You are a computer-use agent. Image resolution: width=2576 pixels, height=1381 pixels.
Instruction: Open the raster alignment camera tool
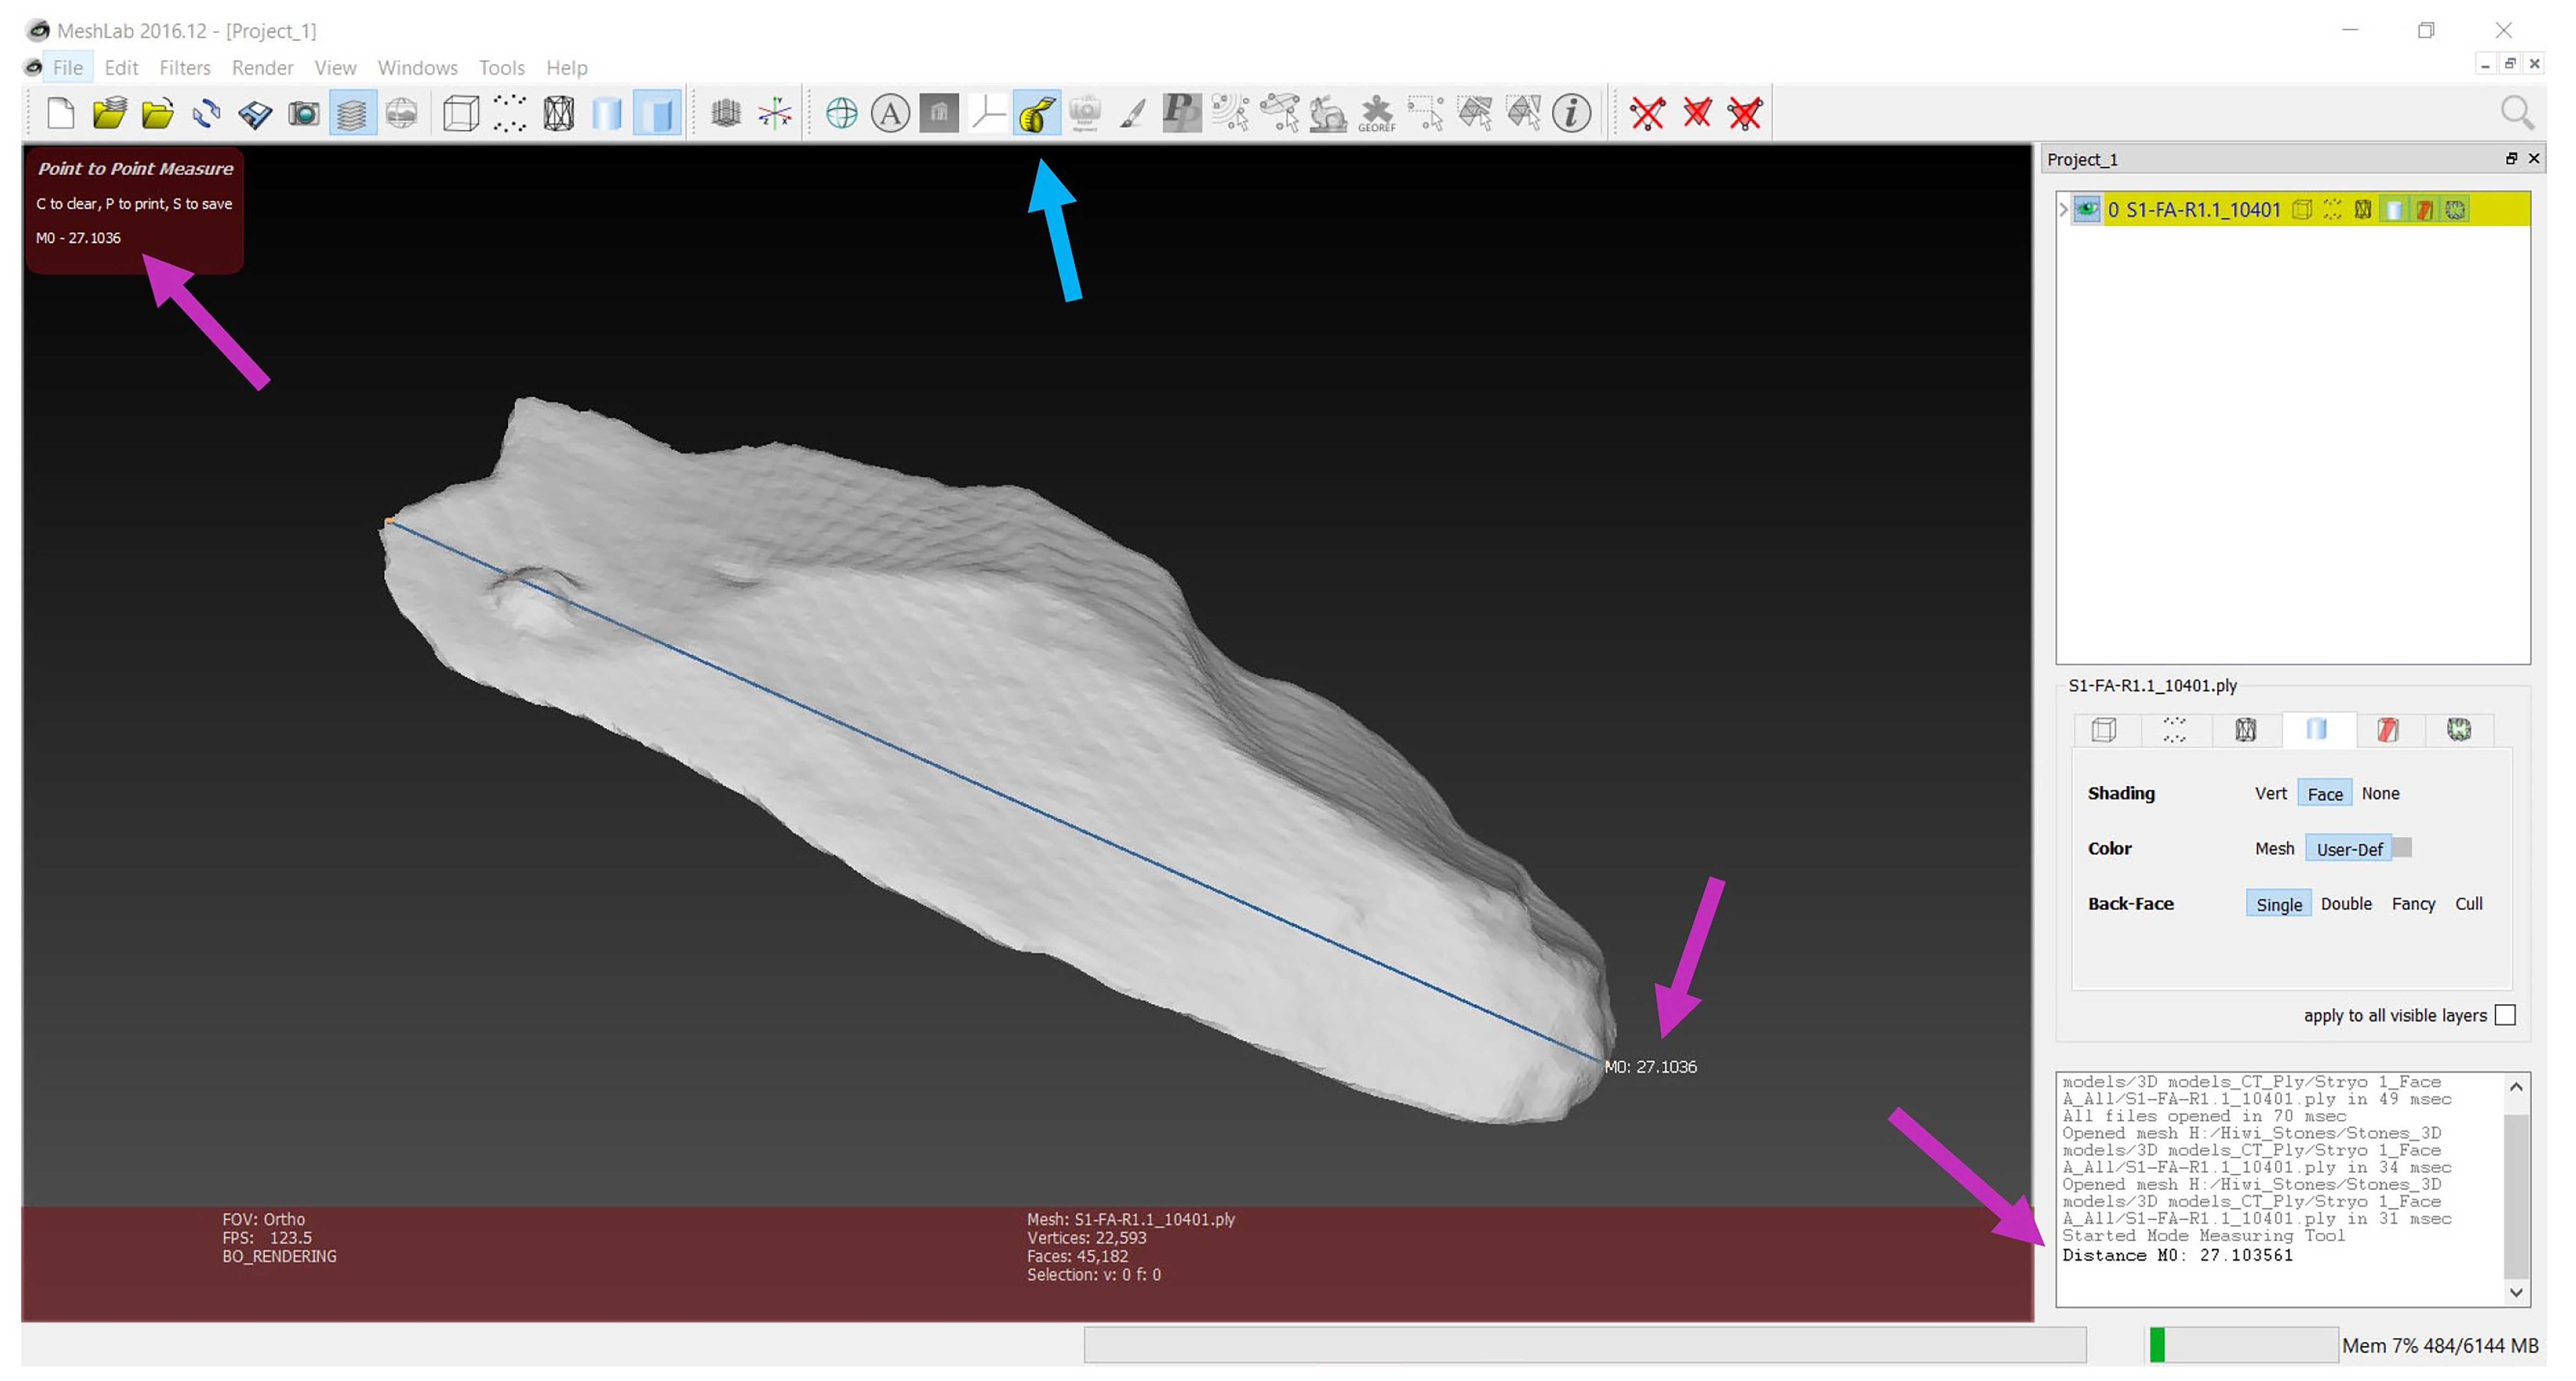(1085, 113)
